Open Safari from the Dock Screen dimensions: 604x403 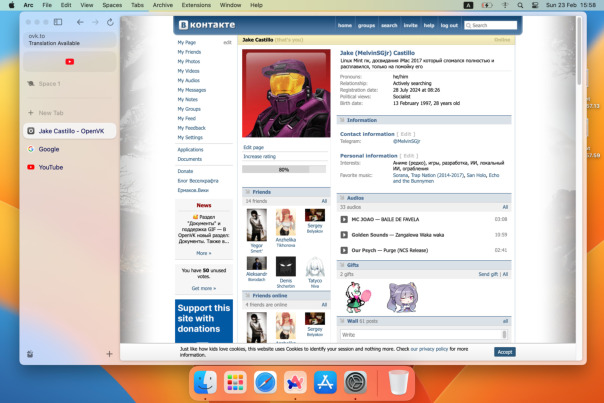[x=265, y=382]
